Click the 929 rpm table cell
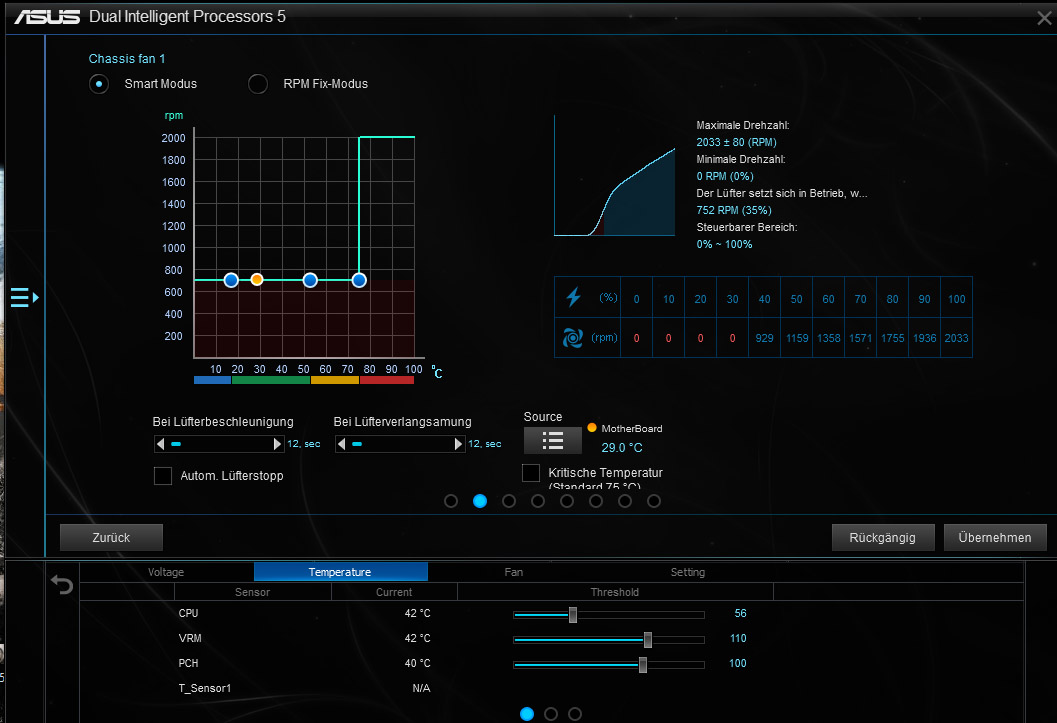 pos(764,338)
